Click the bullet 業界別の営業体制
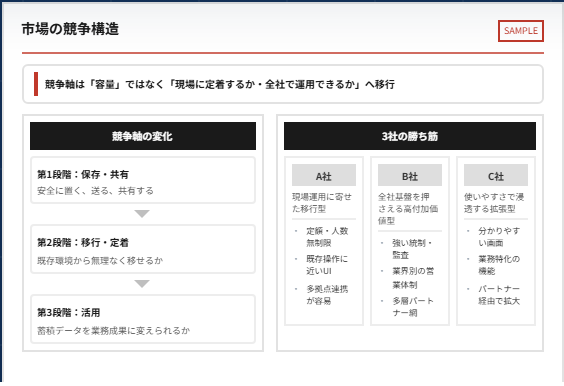 point(413,278)
